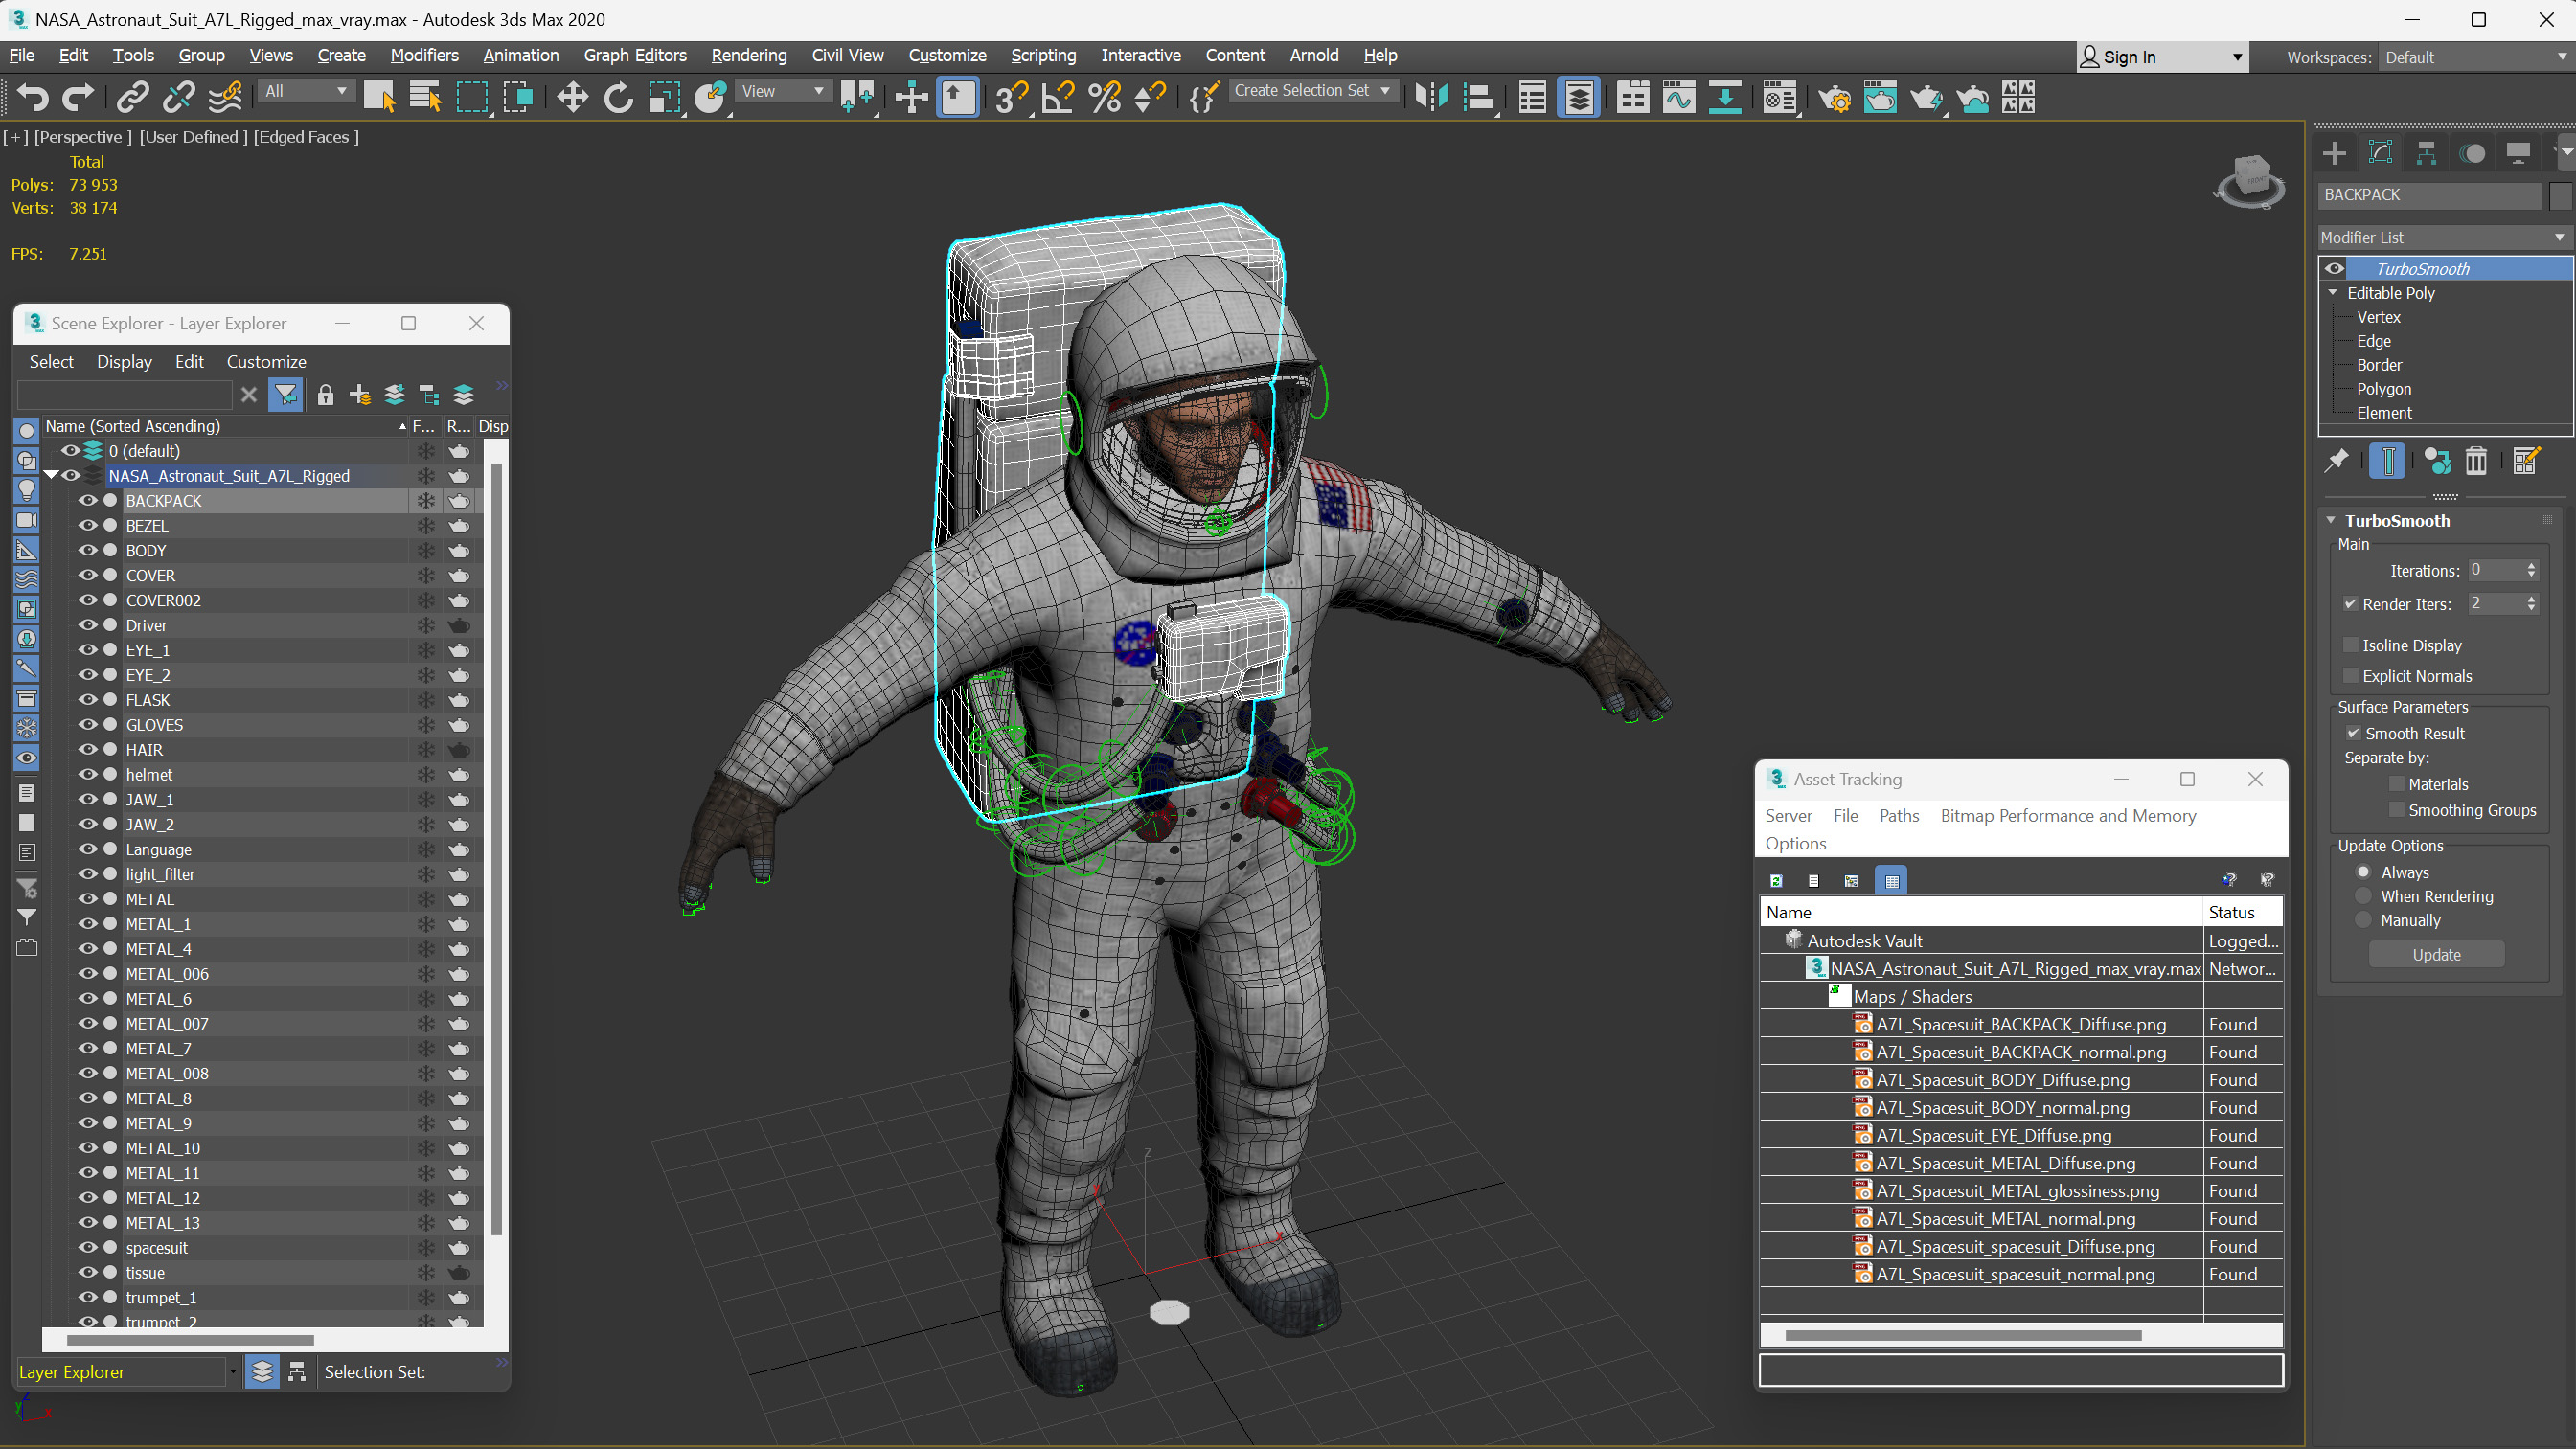This screenshot has width=2576, height=1449.
Task: Open the Curve Editor from toolbar
Action: (1679, 97)
